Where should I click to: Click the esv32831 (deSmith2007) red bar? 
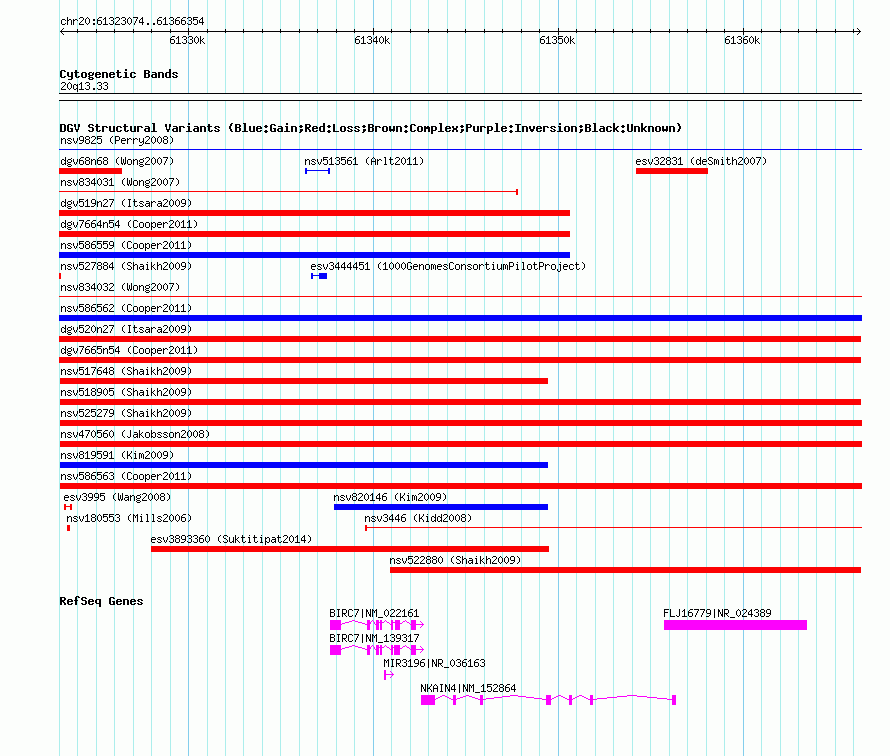(671, 171)
